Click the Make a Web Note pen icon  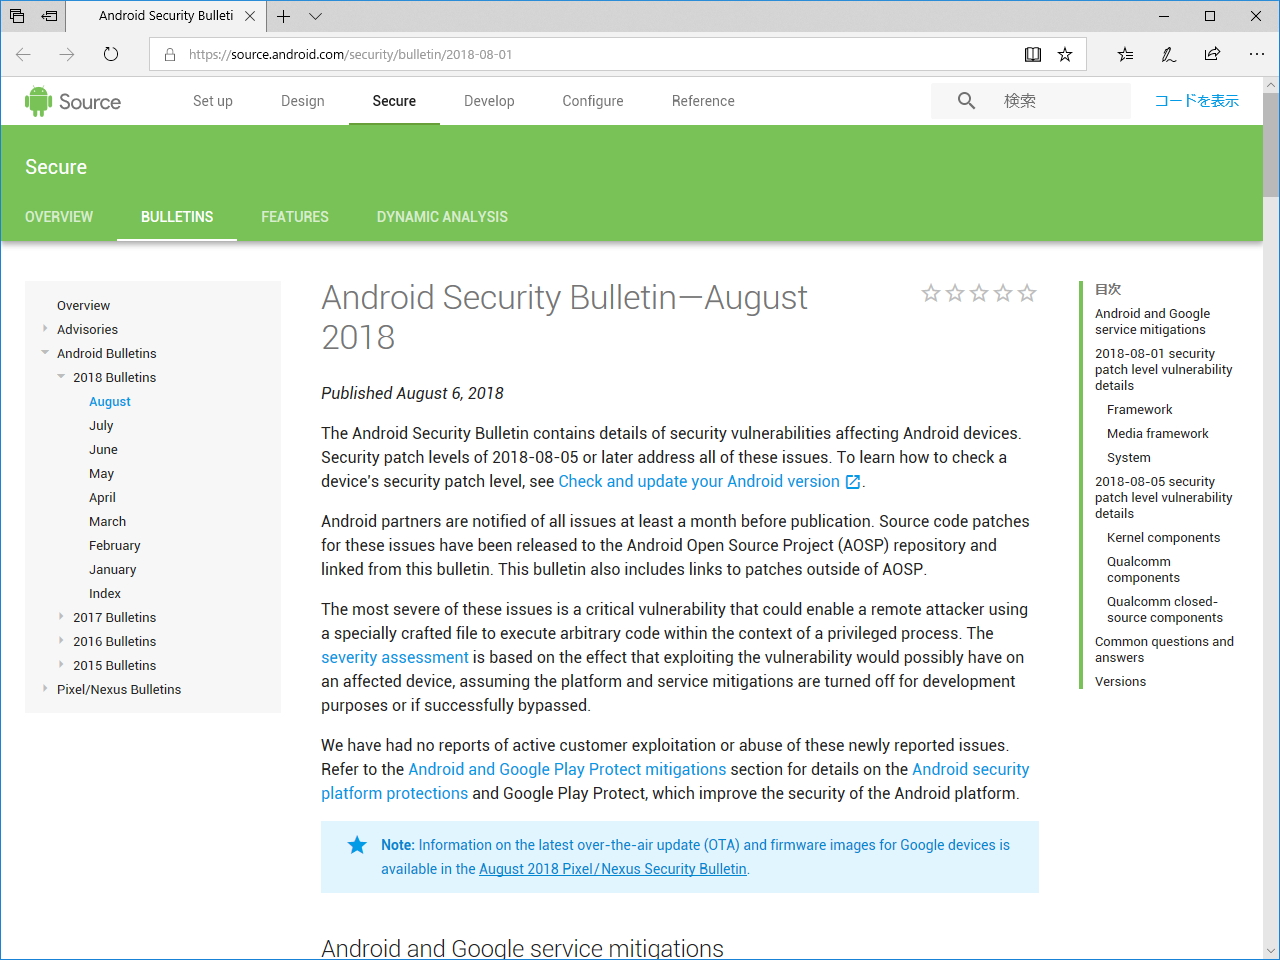coord(1168,54)
